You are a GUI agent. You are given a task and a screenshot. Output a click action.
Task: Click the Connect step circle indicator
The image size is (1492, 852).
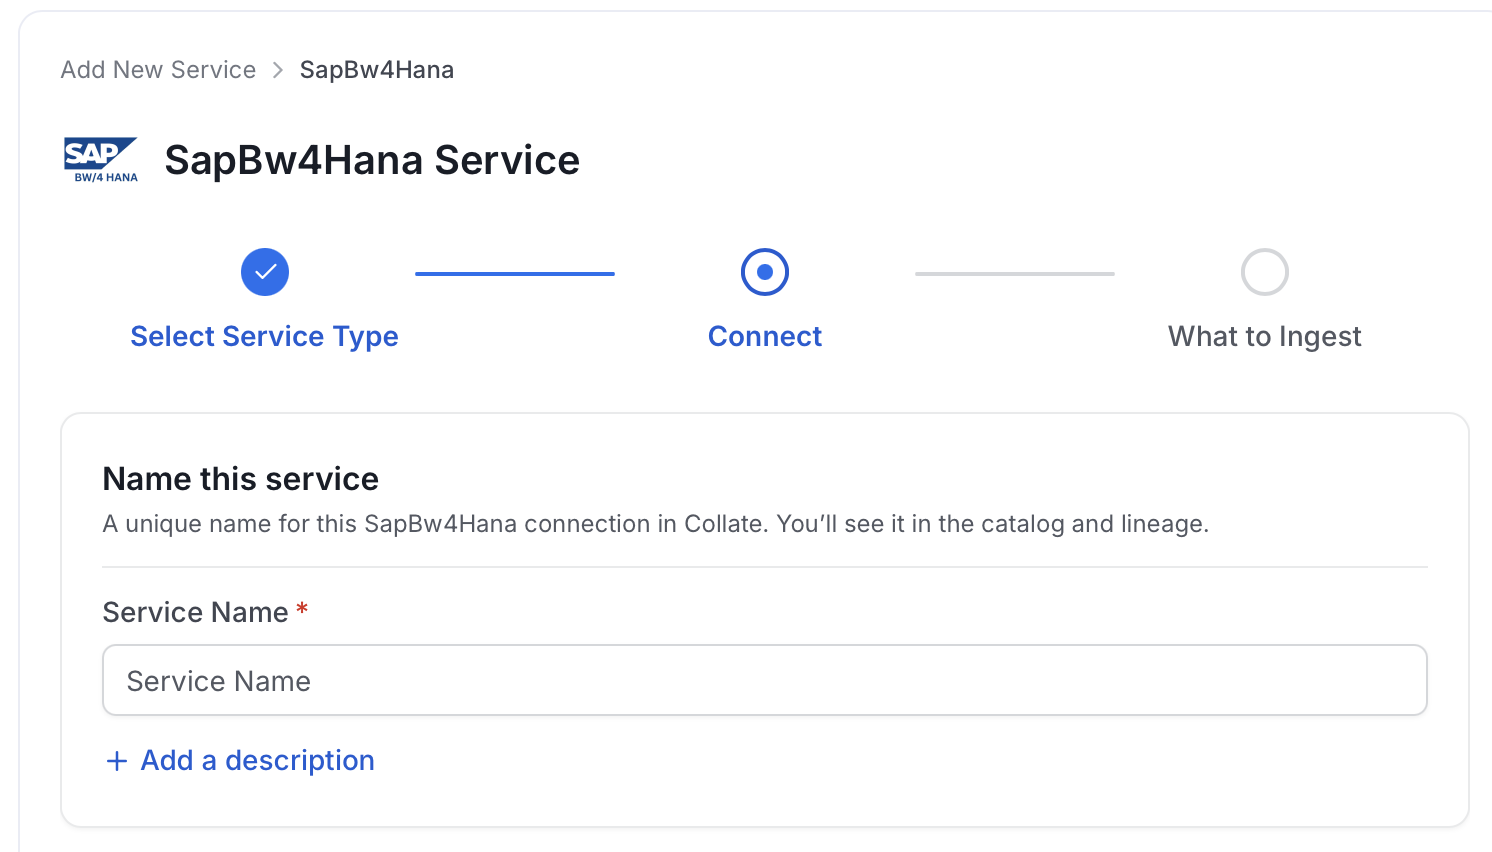(x=765, y=272)
